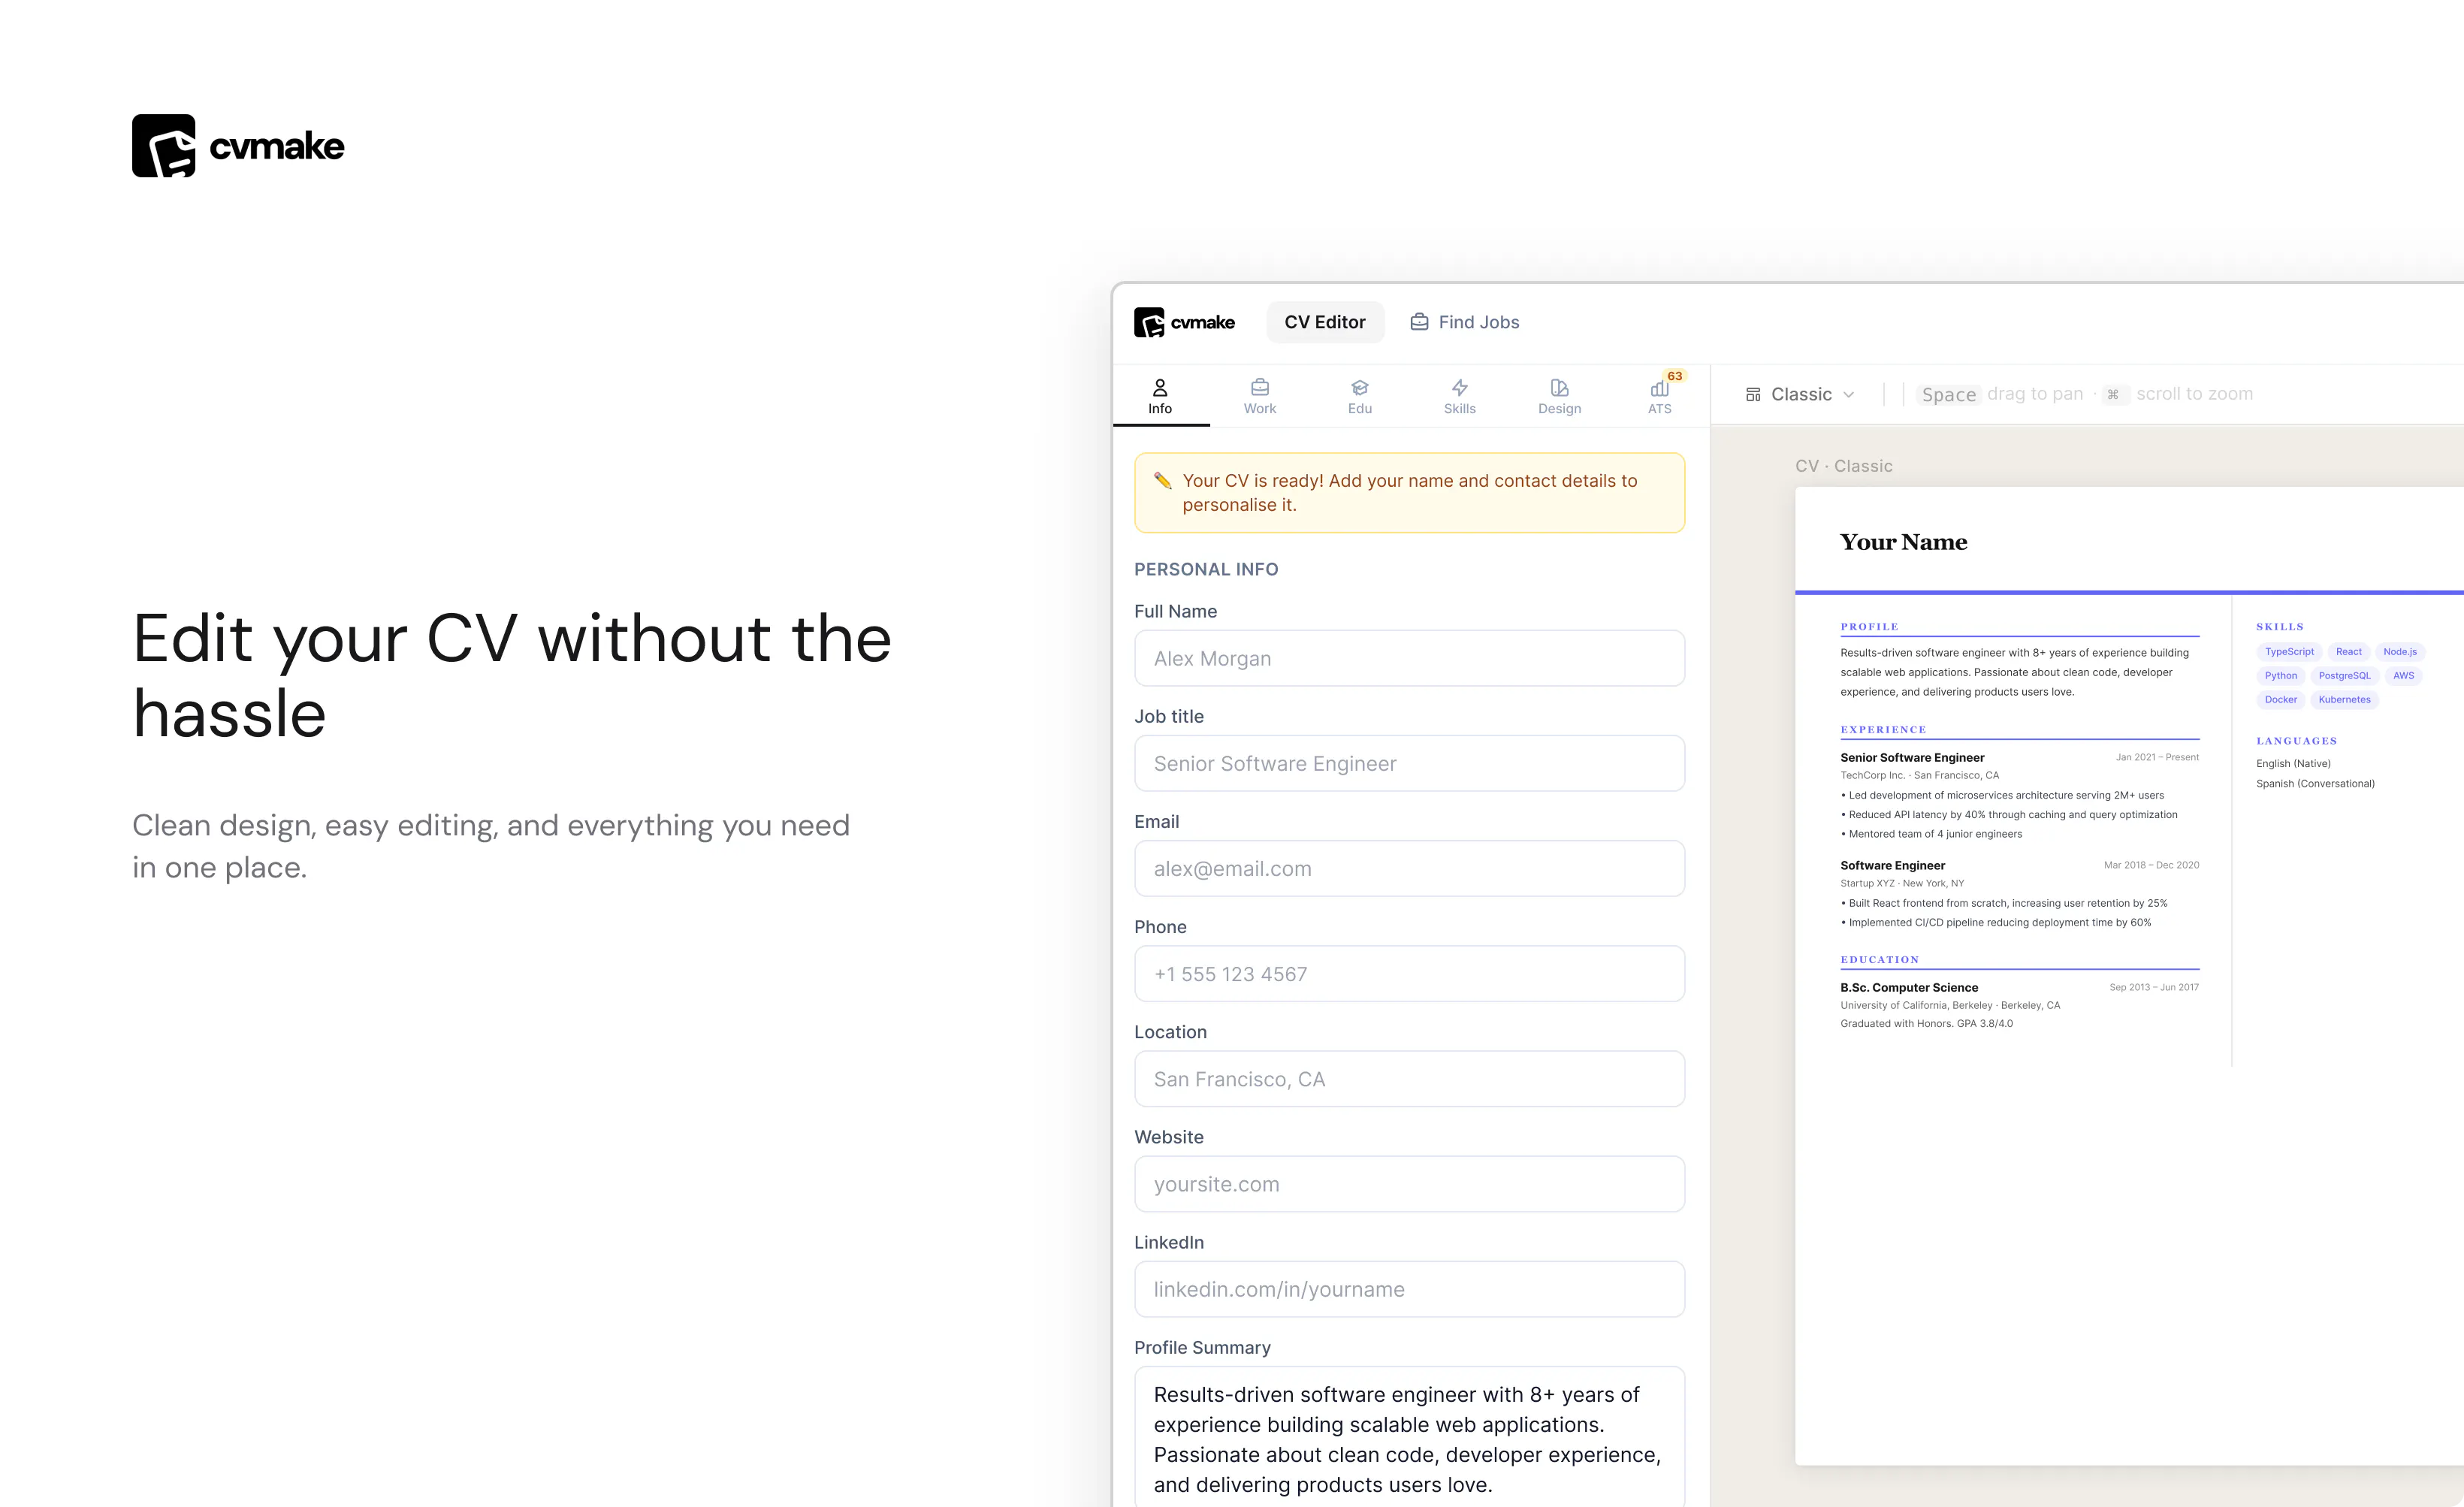Click the PROFILE heading in the CV preview
The width and height of the screenshot is (2464, 1507).
(1869, 627)
